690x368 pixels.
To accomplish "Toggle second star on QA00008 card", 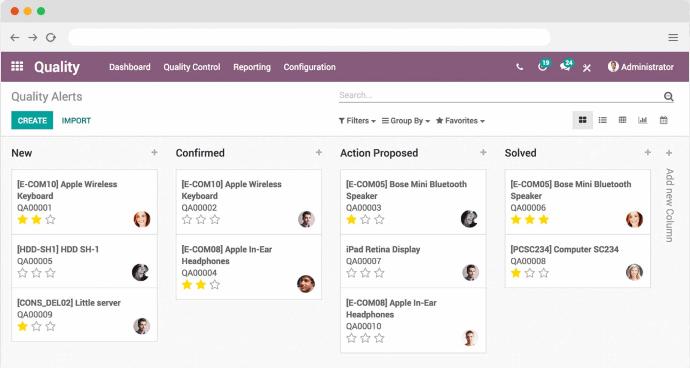I will (x=530, y=273).
